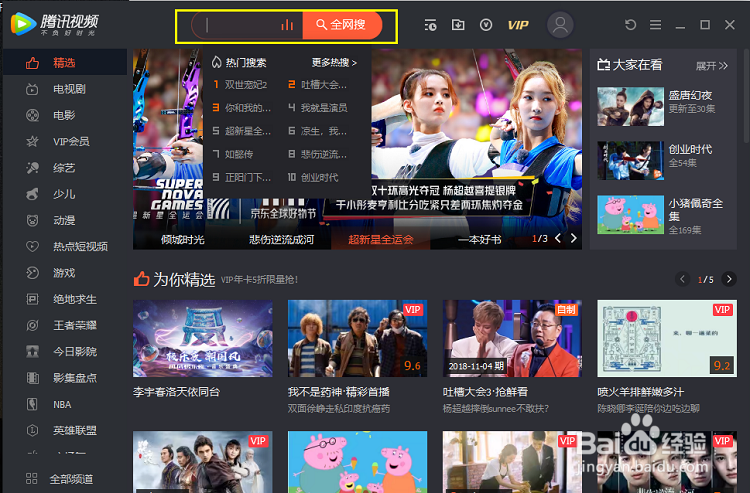This screenshot has width=750, height=493.
Task: Click the Tencent Video logo
Action: [55, 24]
